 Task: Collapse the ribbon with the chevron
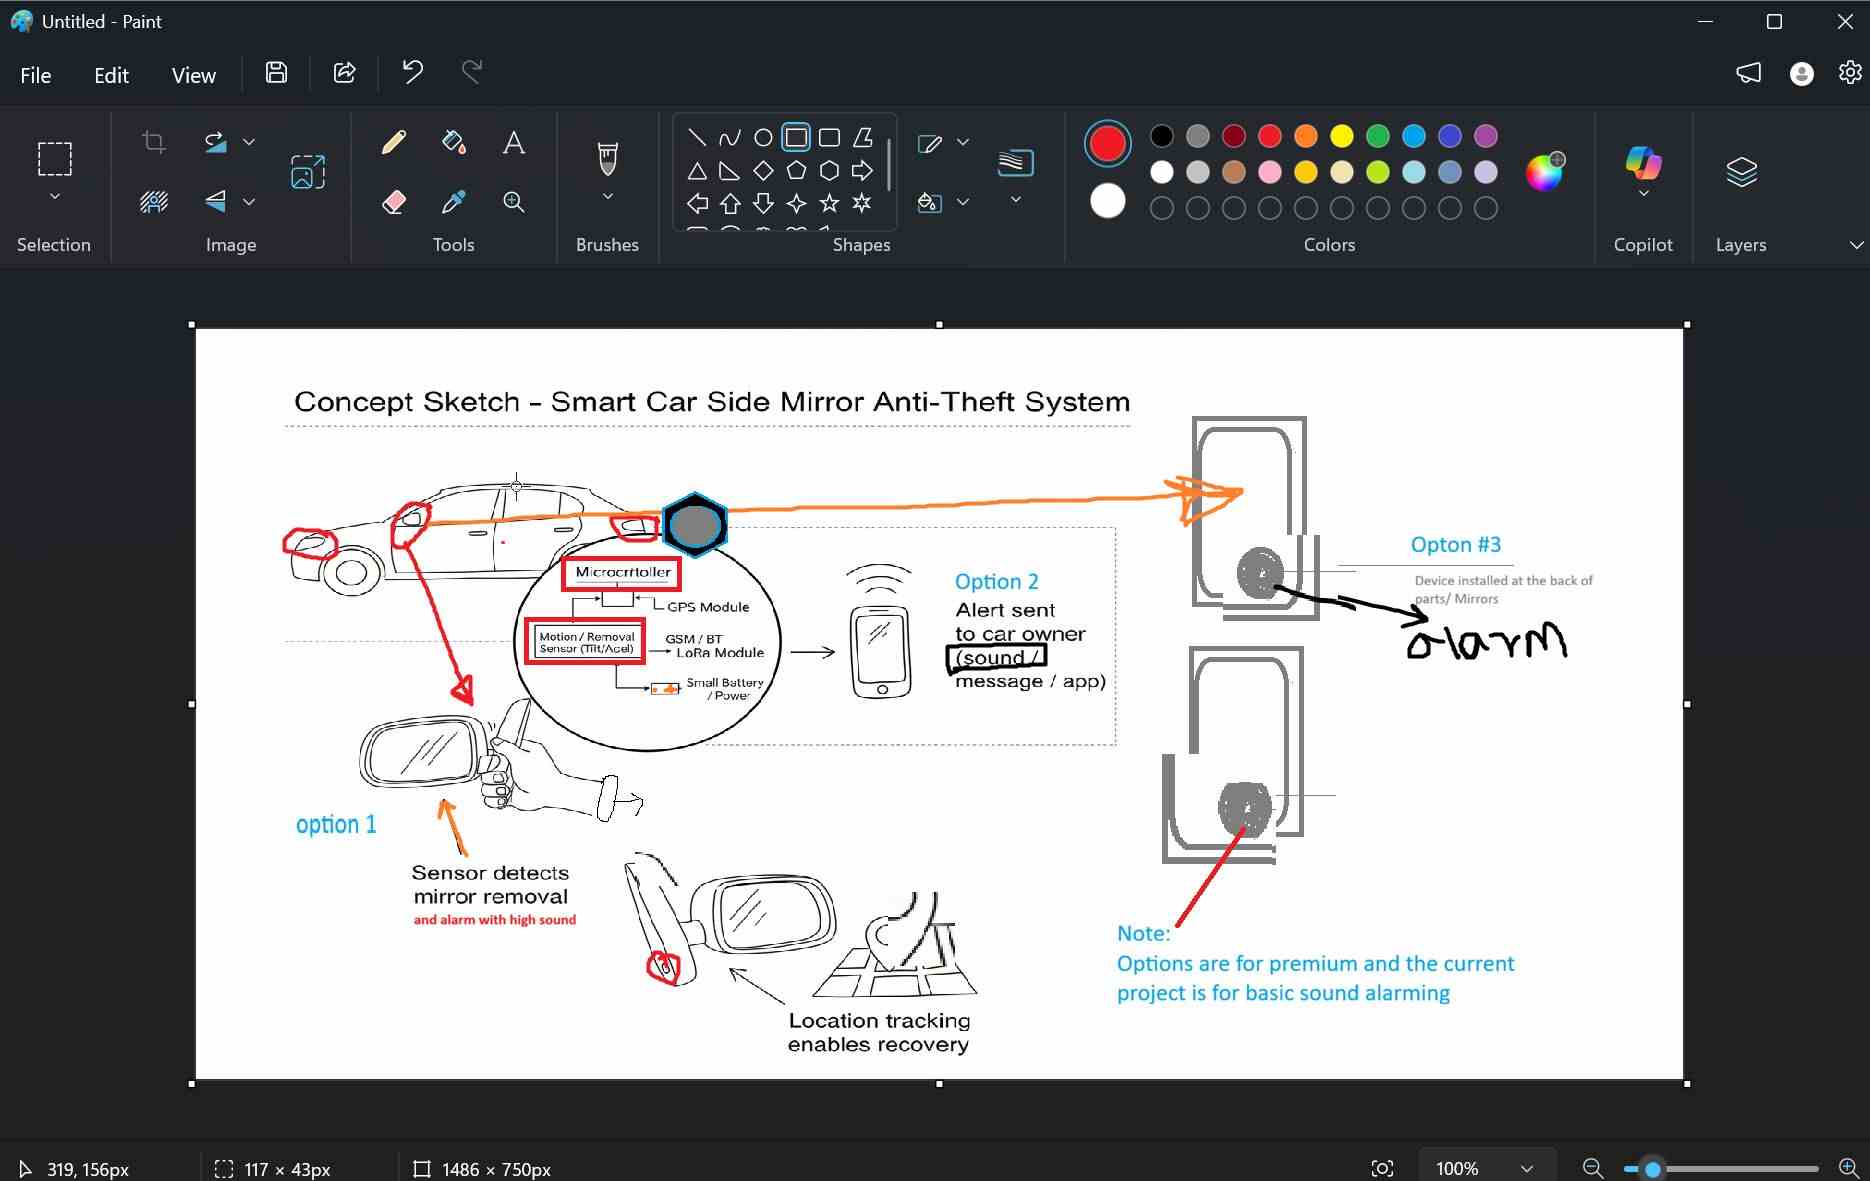tap(1856, 245)
